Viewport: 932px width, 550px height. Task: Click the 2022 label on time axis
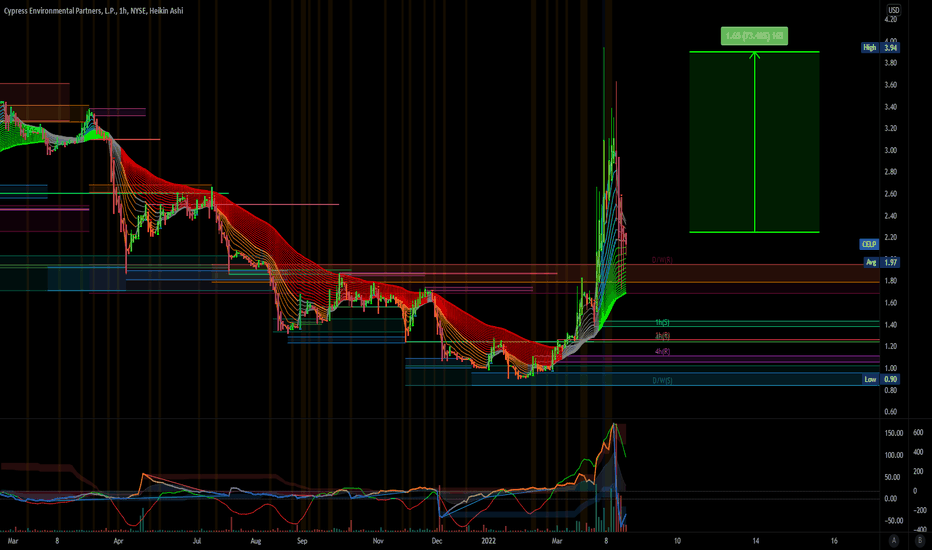point(489,540)
